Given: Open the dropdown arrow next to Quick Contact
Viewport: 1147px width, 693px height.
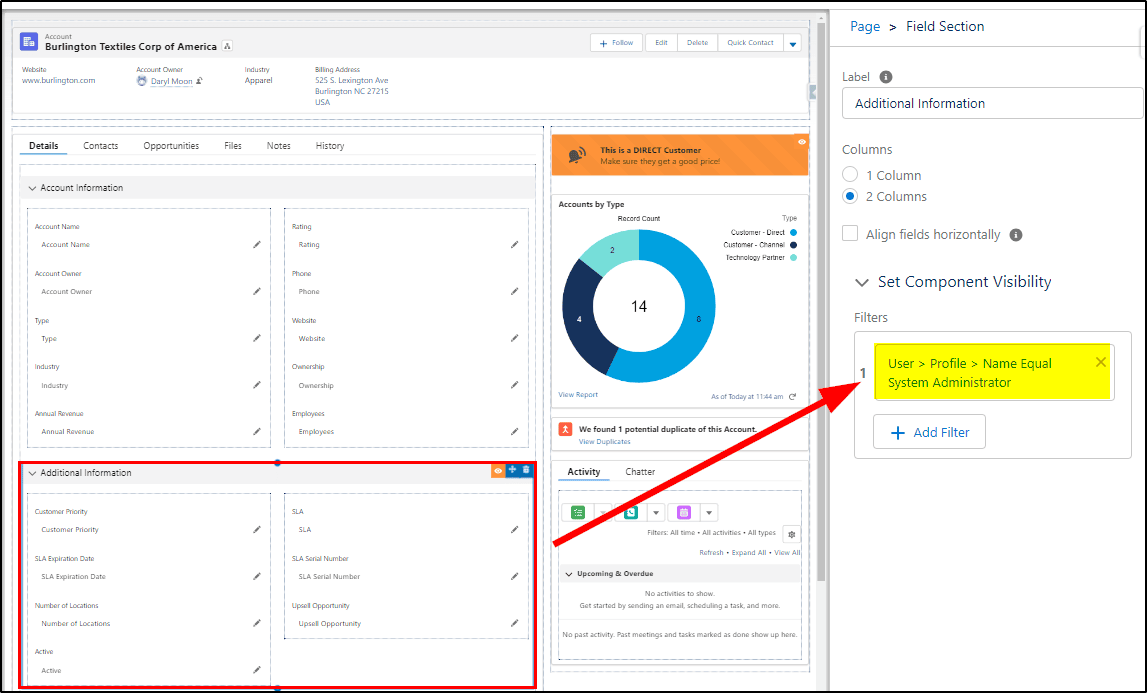Looking at the screenshot, I should (x=792, y=44).
